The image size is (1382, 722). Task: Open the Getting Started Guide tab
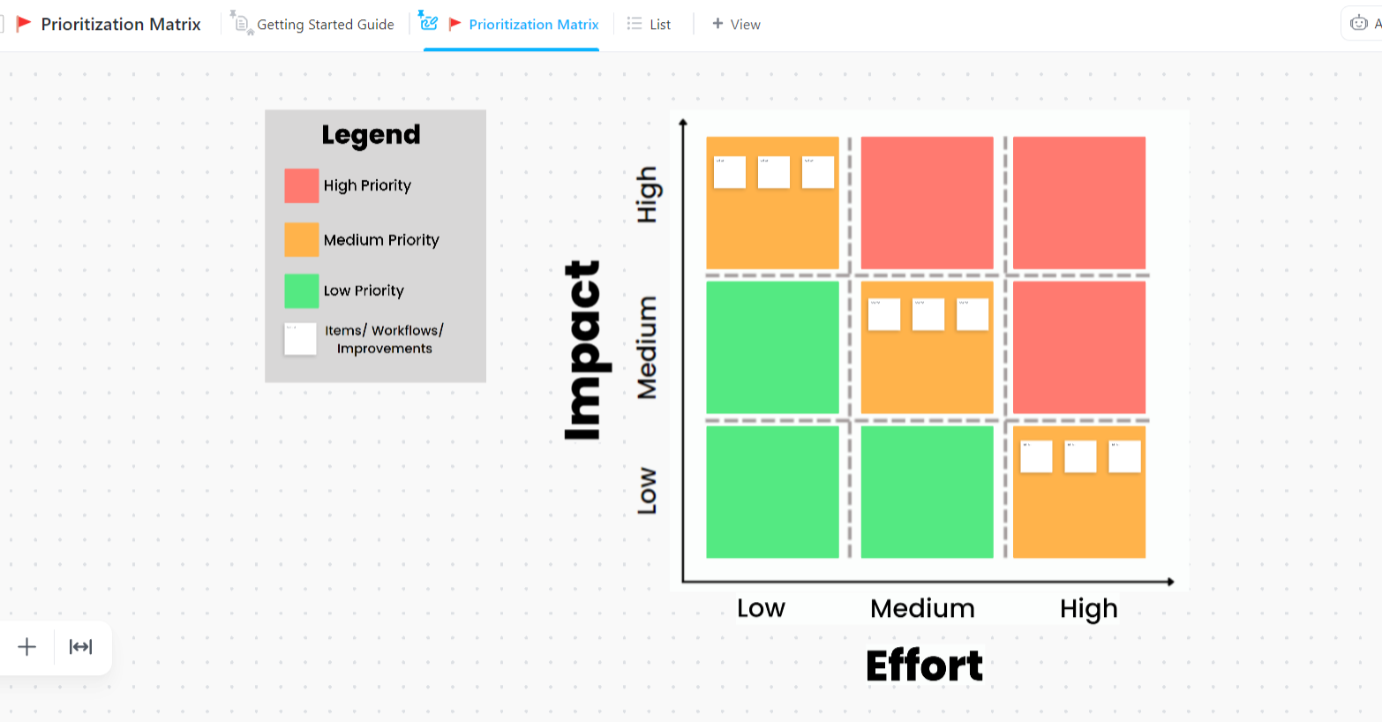(313, 23)
